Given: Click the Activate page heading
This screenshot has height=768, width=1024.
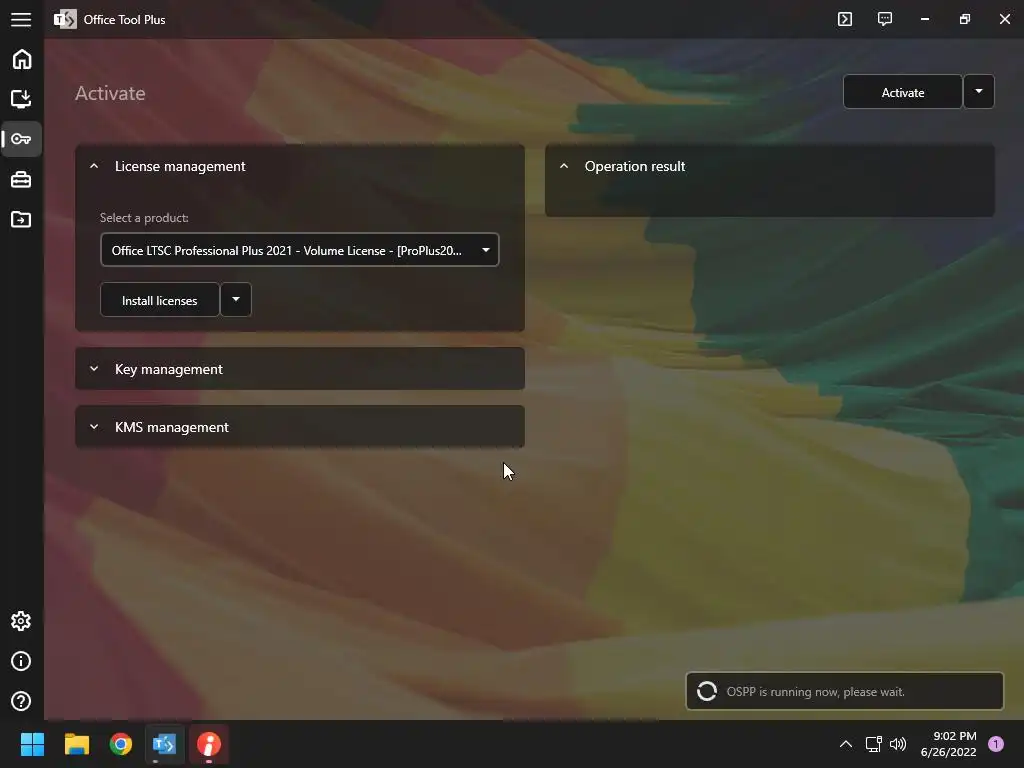Looking at the screenshot, I should (x=110, y=93).
